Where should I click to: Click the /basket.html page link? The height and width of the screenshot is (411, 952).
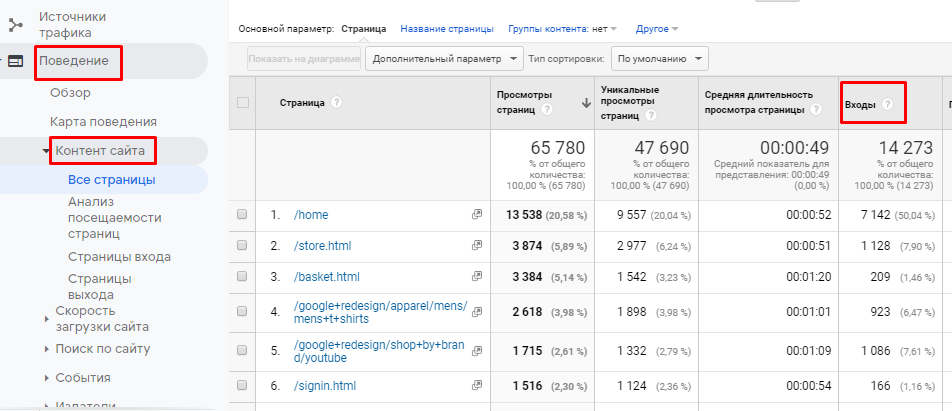(x=326, y=277)
